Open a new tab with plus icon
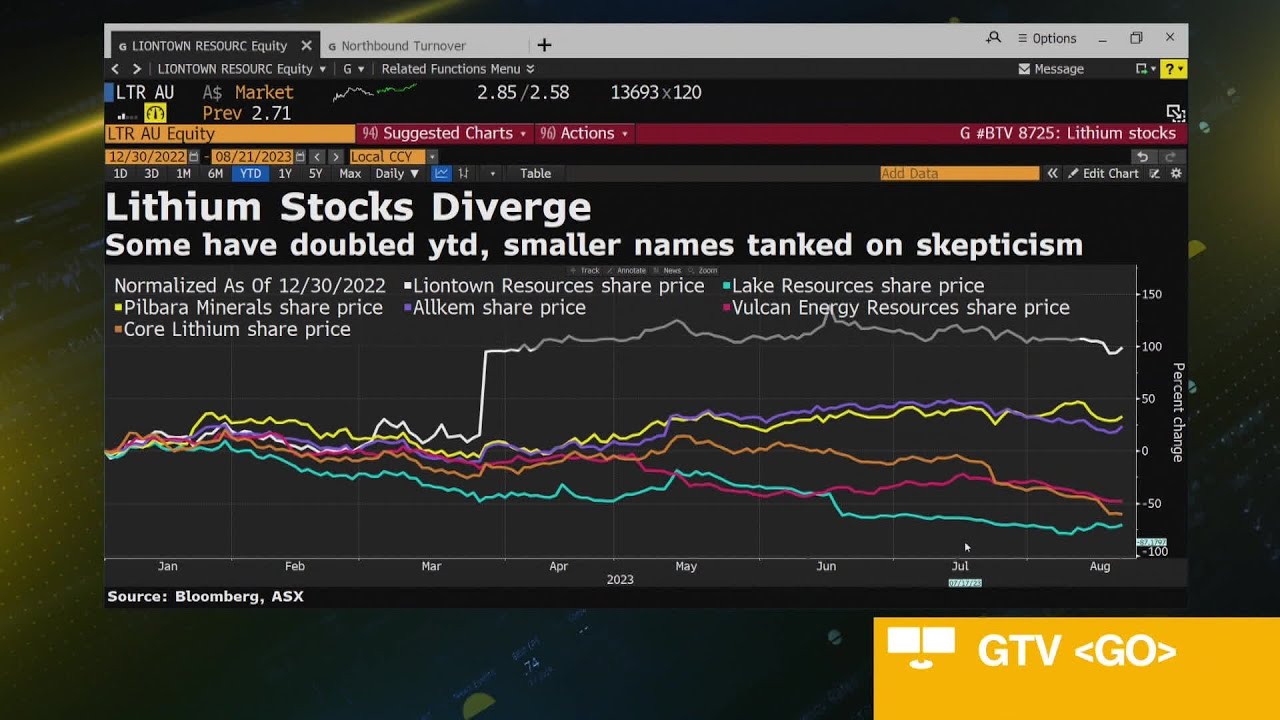Screen dimensions: 1280x720 pos(544,45)
